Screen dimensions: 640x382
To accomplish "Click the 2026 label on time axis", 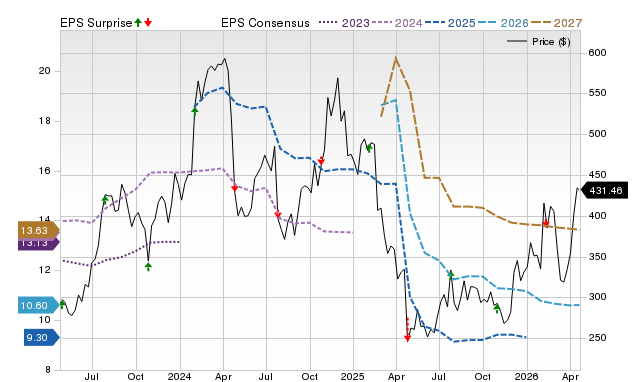I will 527,376.
